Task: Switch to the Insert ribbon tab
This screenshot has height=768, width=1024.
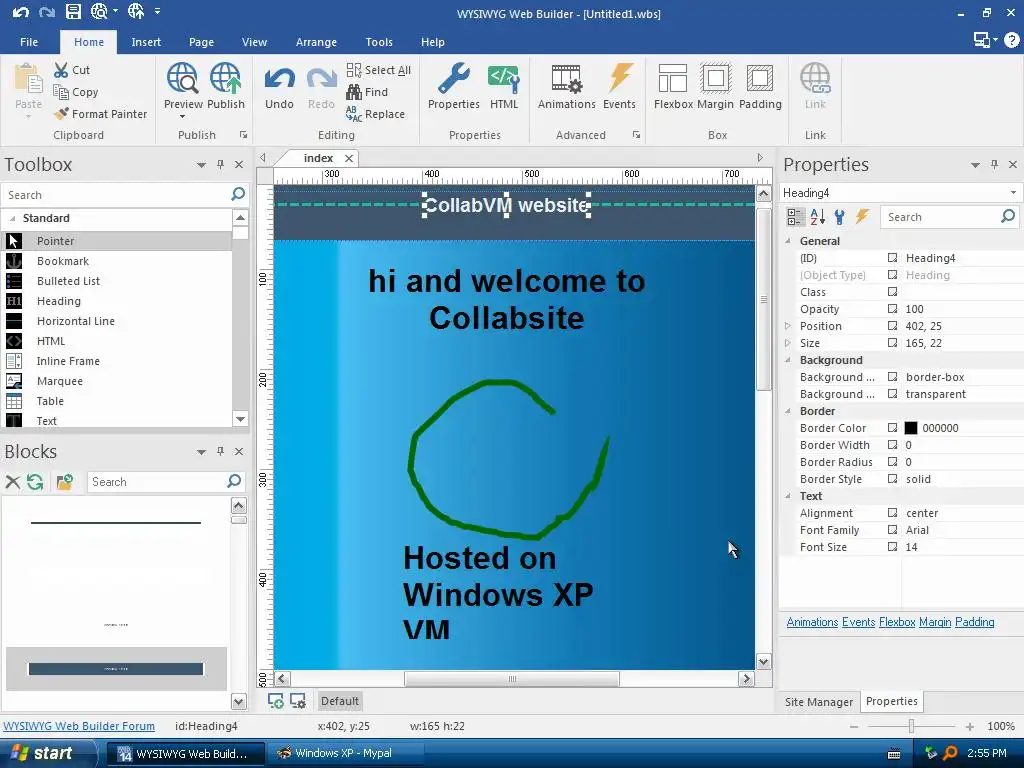Action: (146, 42)
